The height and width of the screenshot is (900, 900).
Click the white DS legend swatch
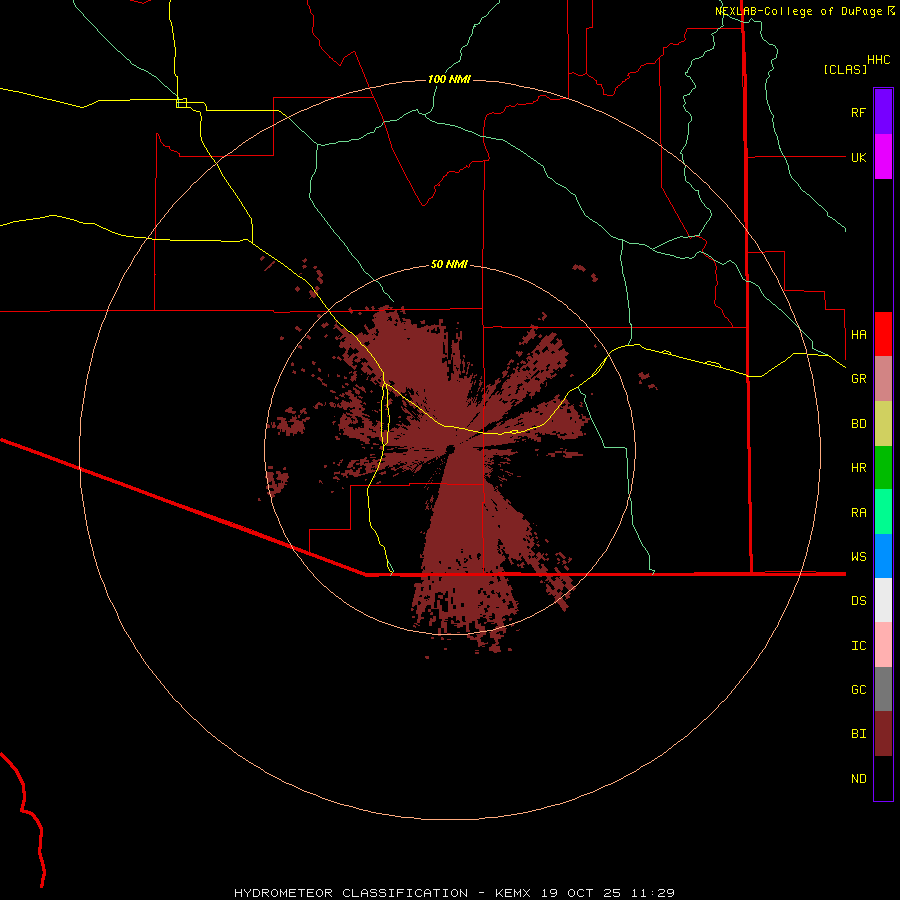pyautogui.click(x=883, y=600)
